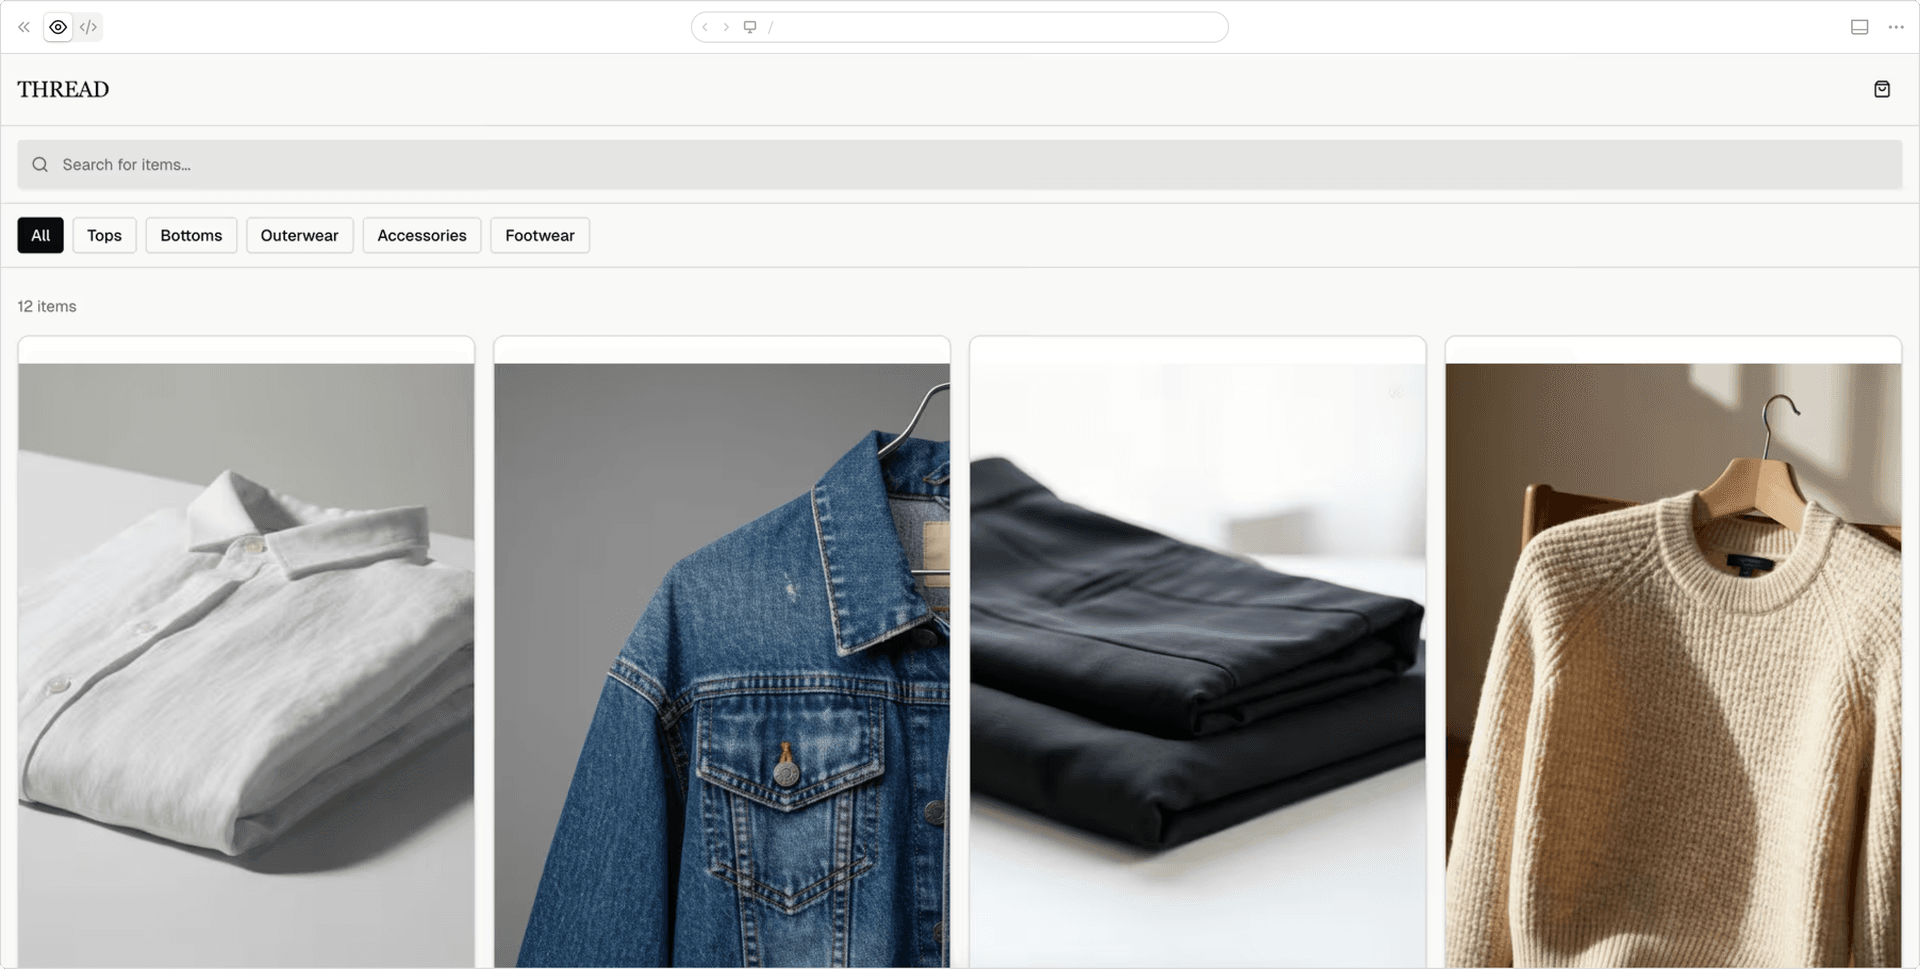The height and width of the screenshot is (969, 1920).
Task: Show the Outerwear category
Action: click(x=299, y=235)
